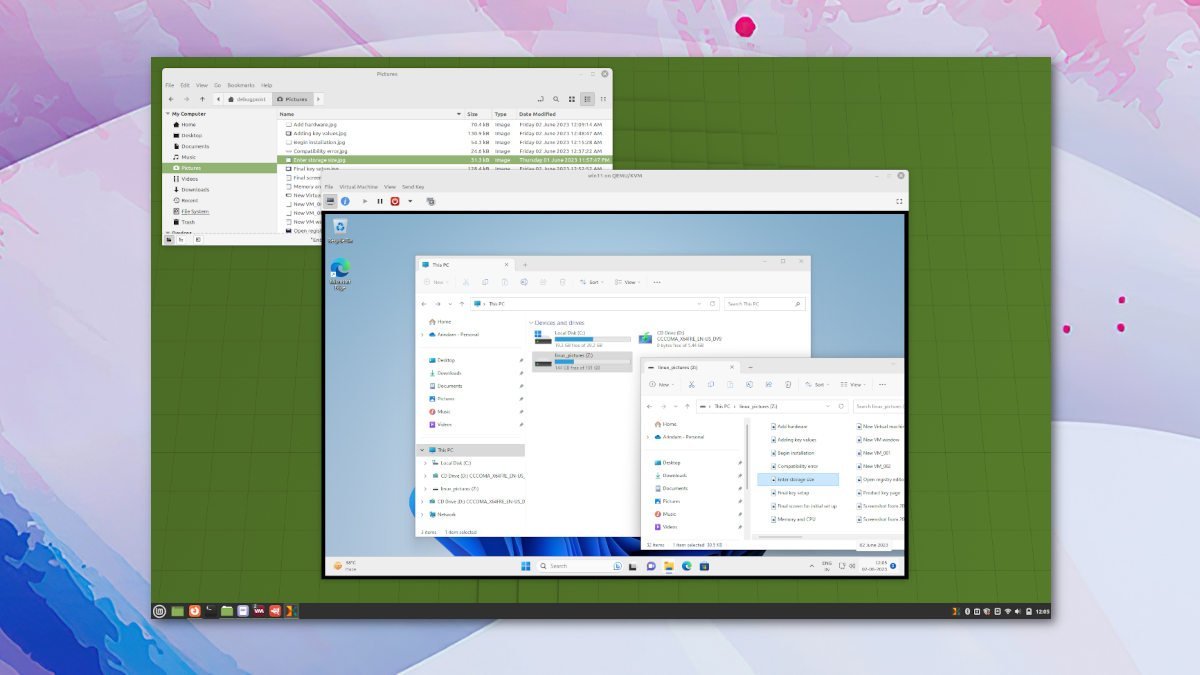Screen dimensions: 1200x675
Task: Open the File menu in the Pictures file manager
Action: pos(170,85)
